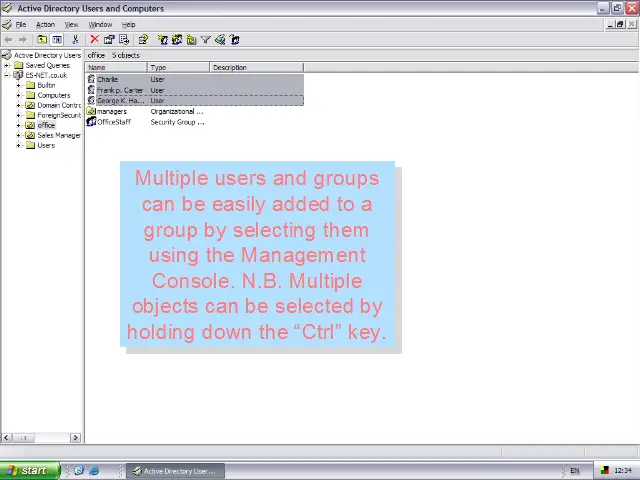Expand the Domain Controllers node
This screenshot has height=480, width=640.
point(18,105)
